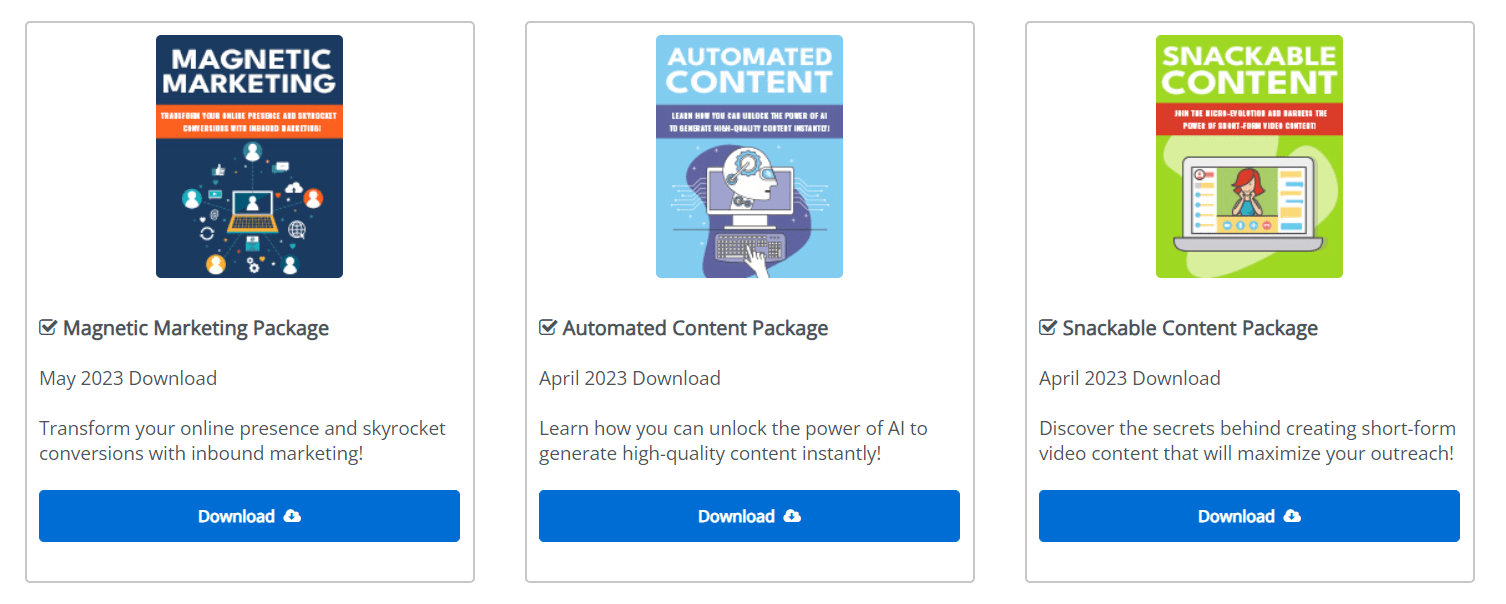
Task: Open the Magnetic Marketing cover image
Action: (x=249, y=156)
